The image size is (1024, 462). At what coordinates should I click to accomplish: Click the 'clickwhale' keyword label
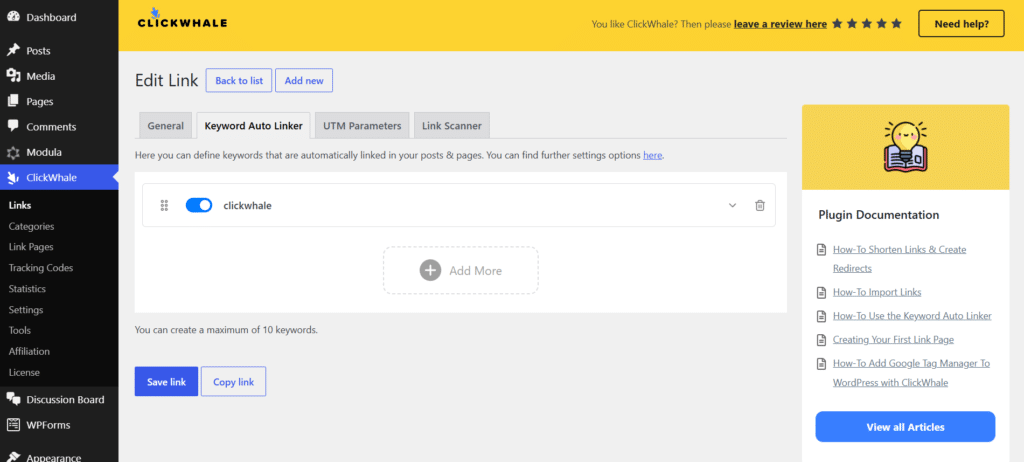click(248, 205)
